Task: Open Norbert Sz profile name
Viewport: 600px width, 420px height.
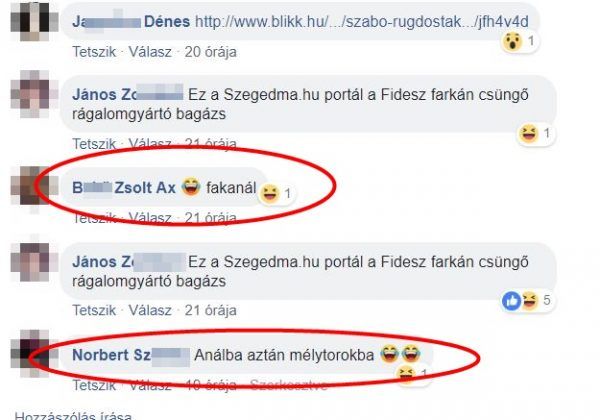Action: tap(131, 355)
